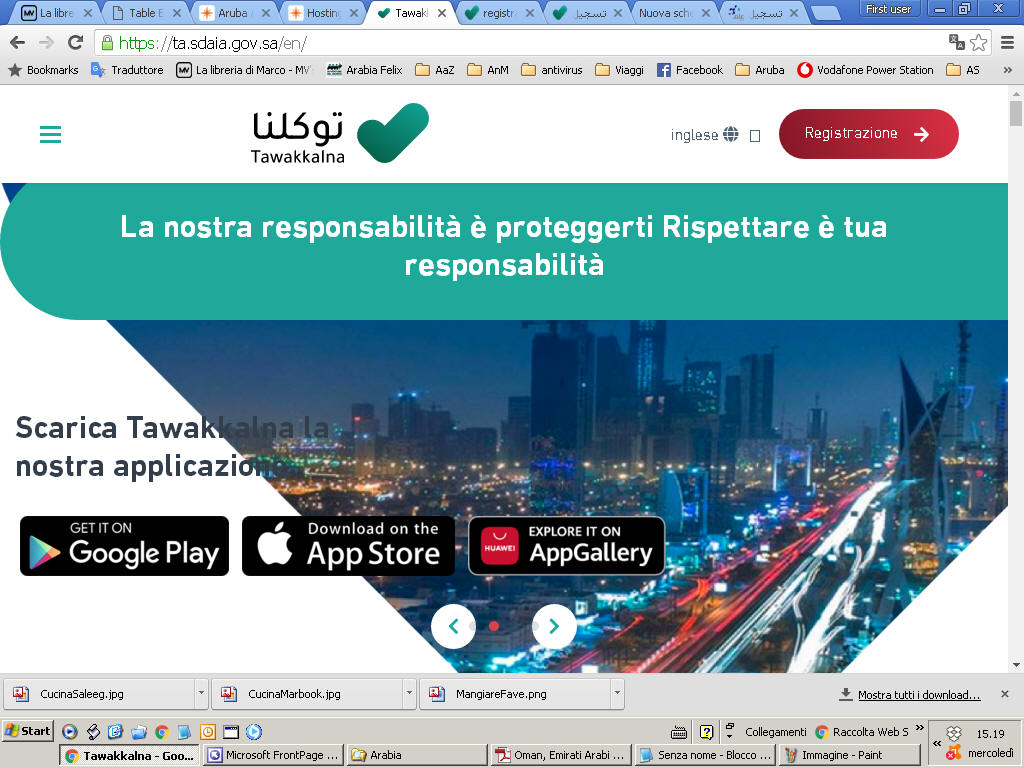1024x768 pixels.
Task: Switch to Microsoft FrontPage taskbar window
Action: (x=273, y=755)
